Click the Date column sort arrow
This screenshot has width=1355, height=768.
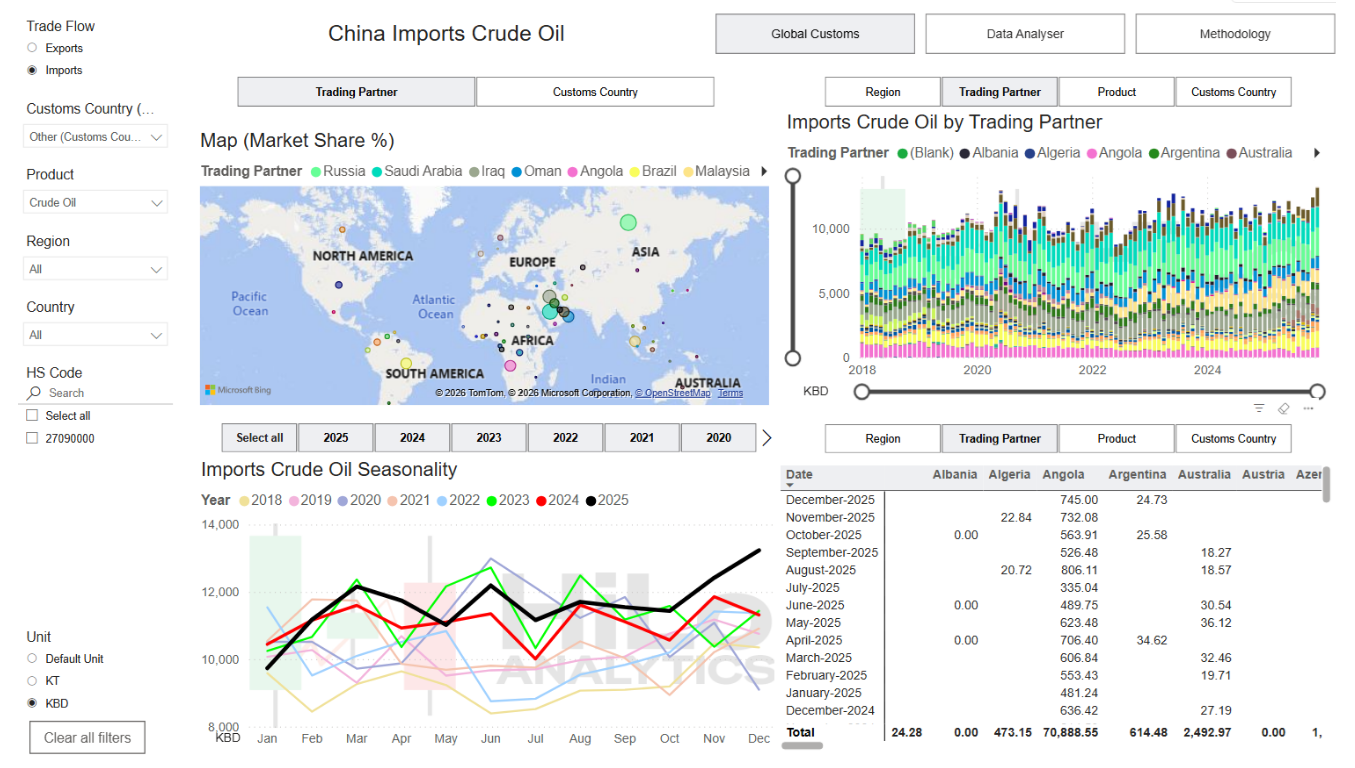click(790, 485)
